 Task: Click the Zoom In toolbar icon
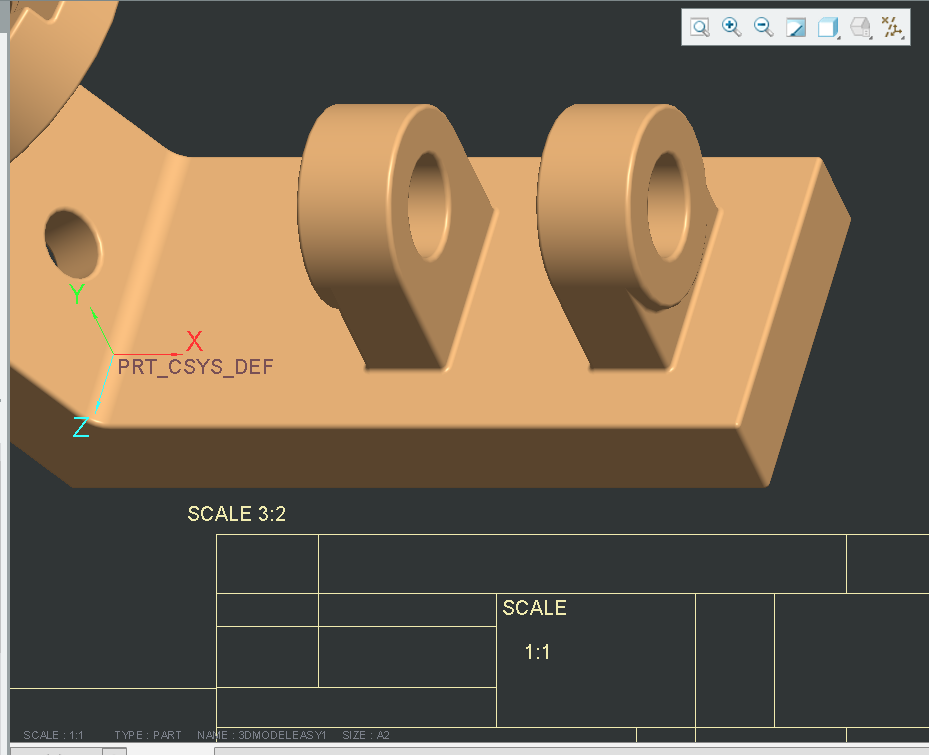(731, 27)
